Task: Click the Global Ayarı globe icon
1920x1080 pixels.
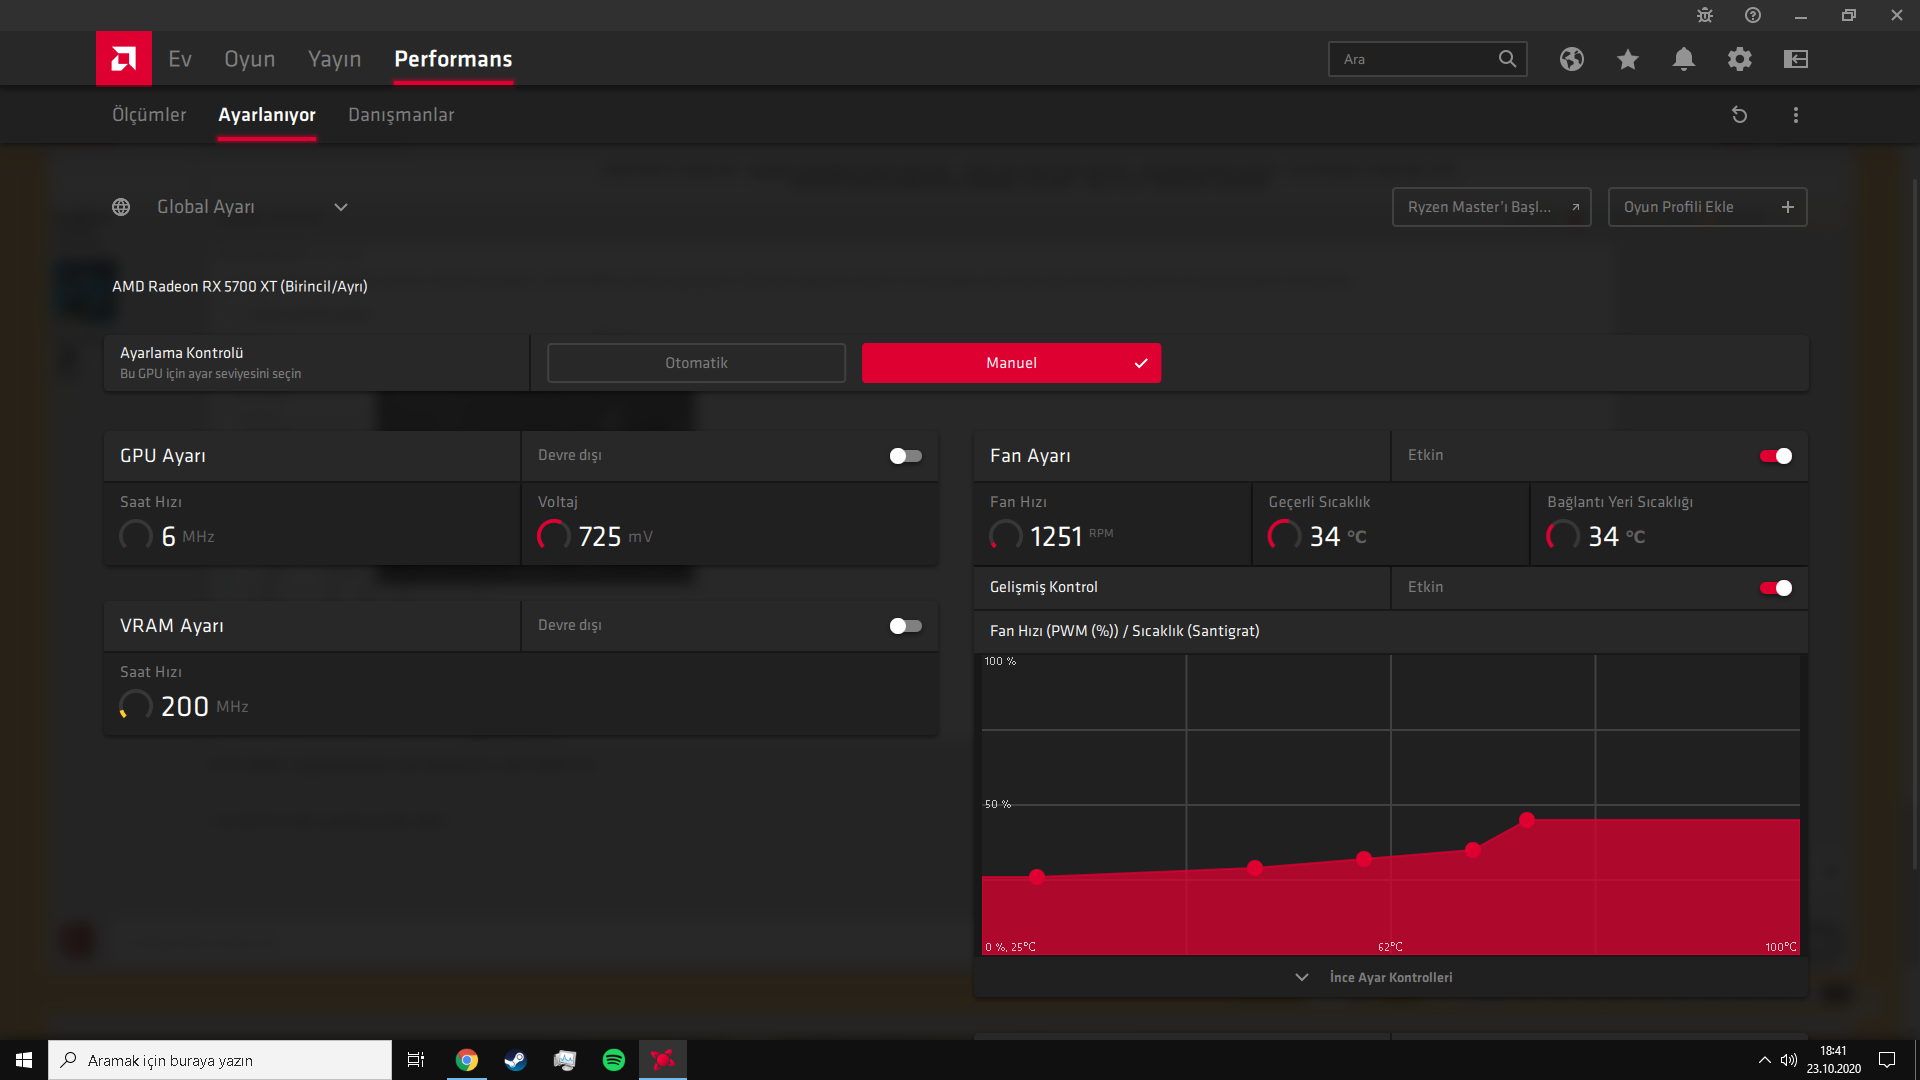Action: pos(121,207)
